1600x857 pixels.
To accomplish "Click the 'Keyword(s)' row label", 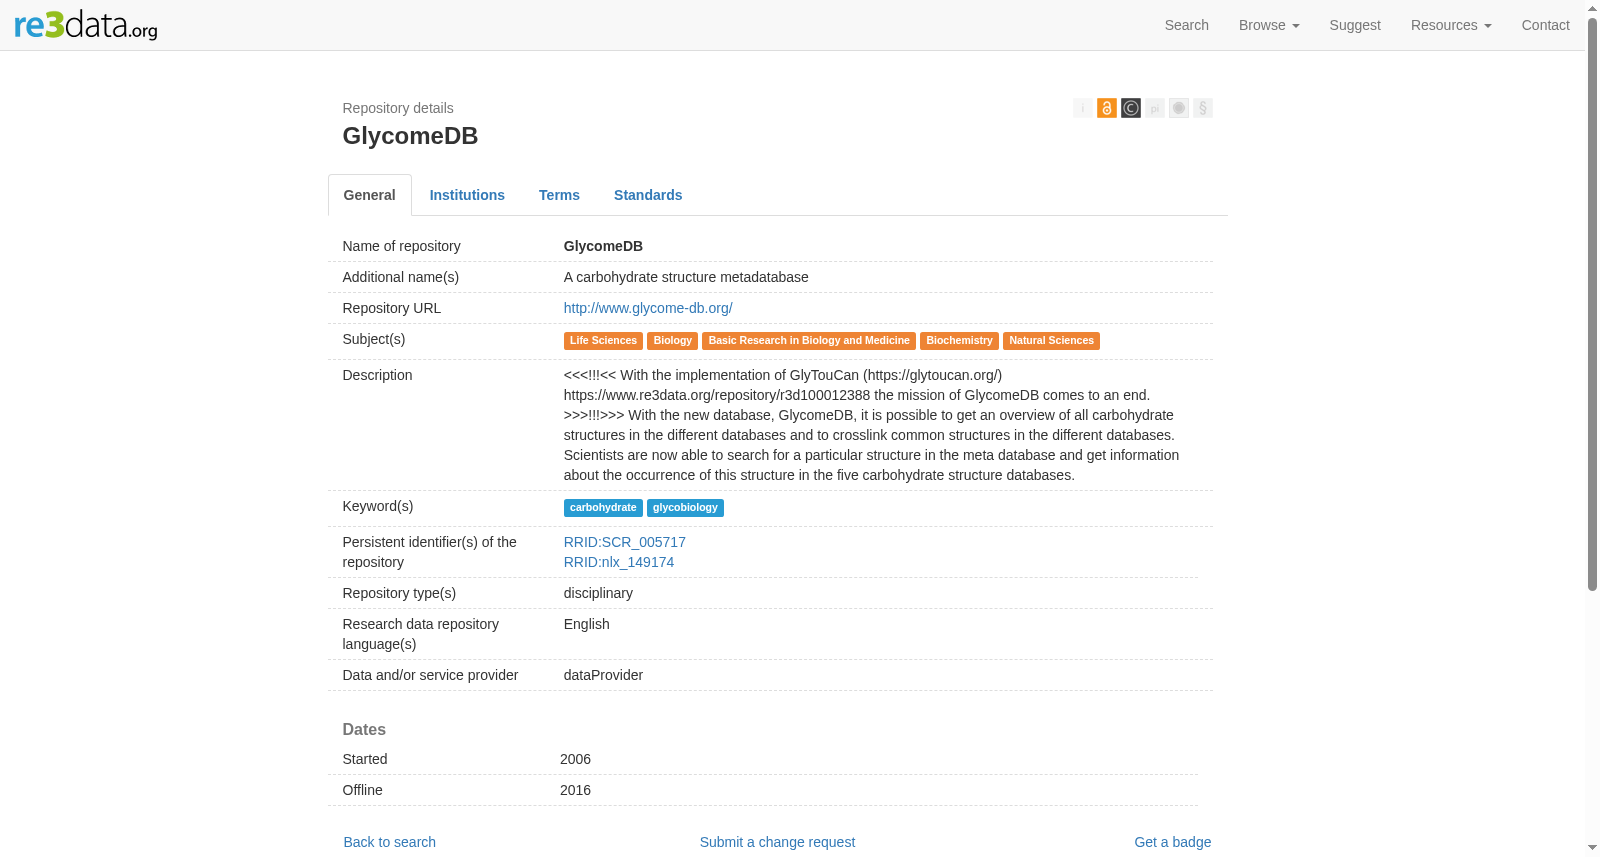I will (378, 506).
